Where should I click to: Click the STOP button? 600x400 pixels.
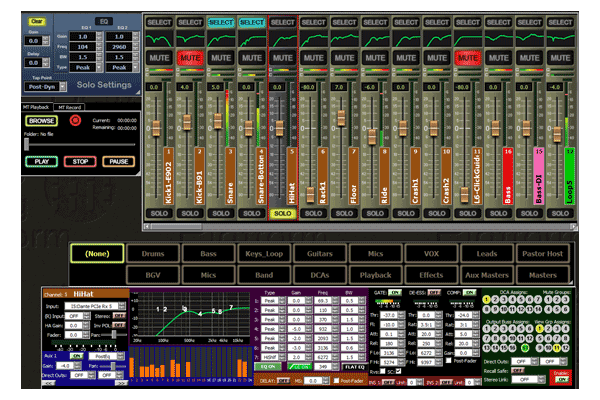click(x=80, y=162)
